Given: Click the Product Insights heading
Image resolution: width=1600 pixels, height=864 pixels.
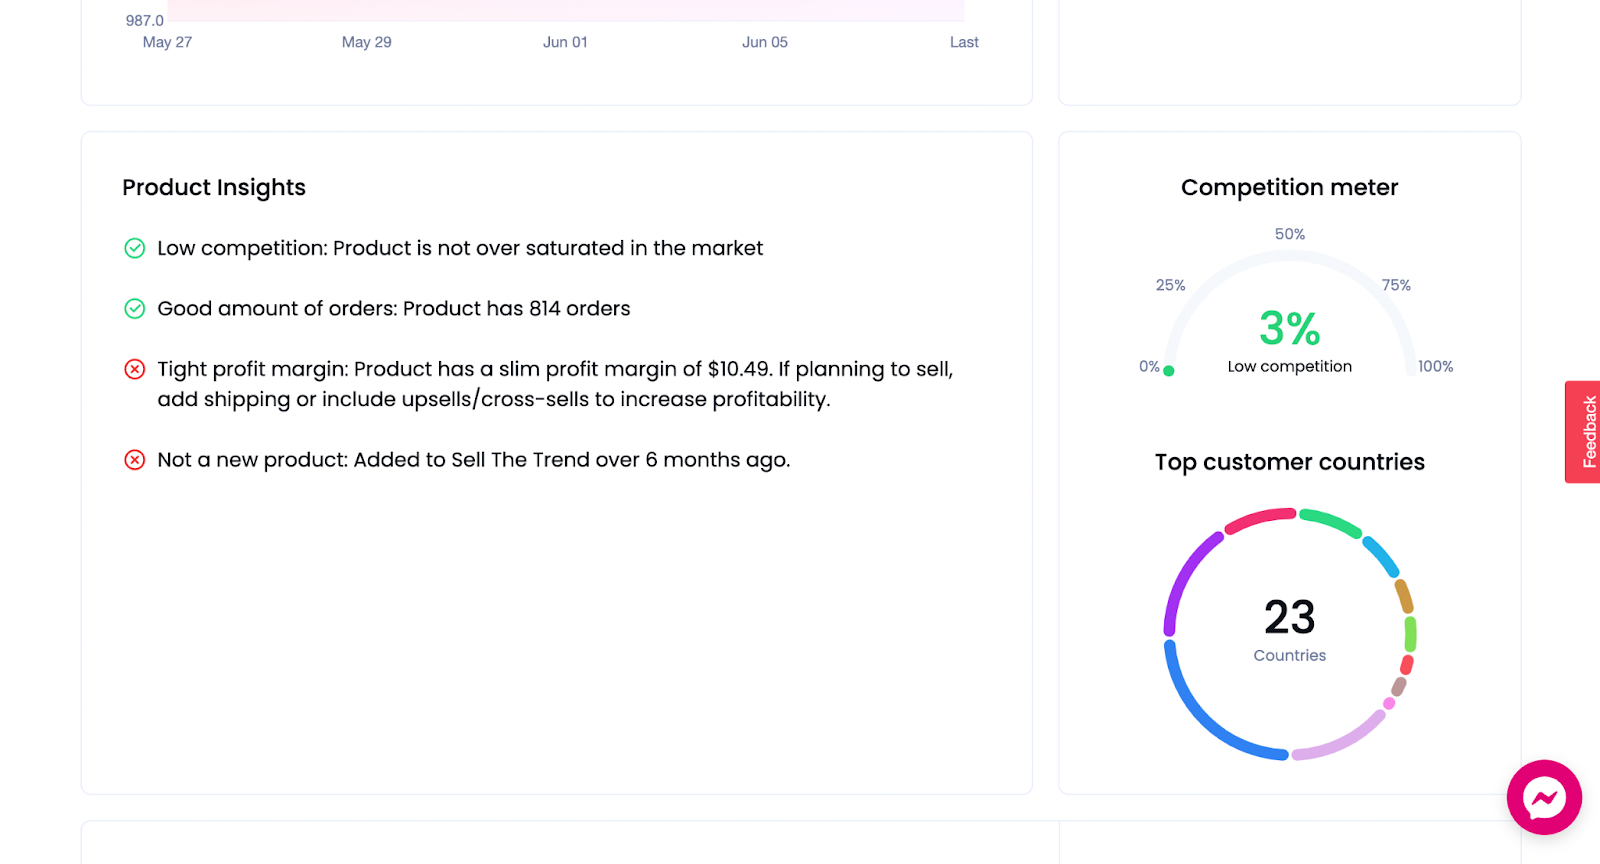Looking at the screenshot, I should [214, 188].
